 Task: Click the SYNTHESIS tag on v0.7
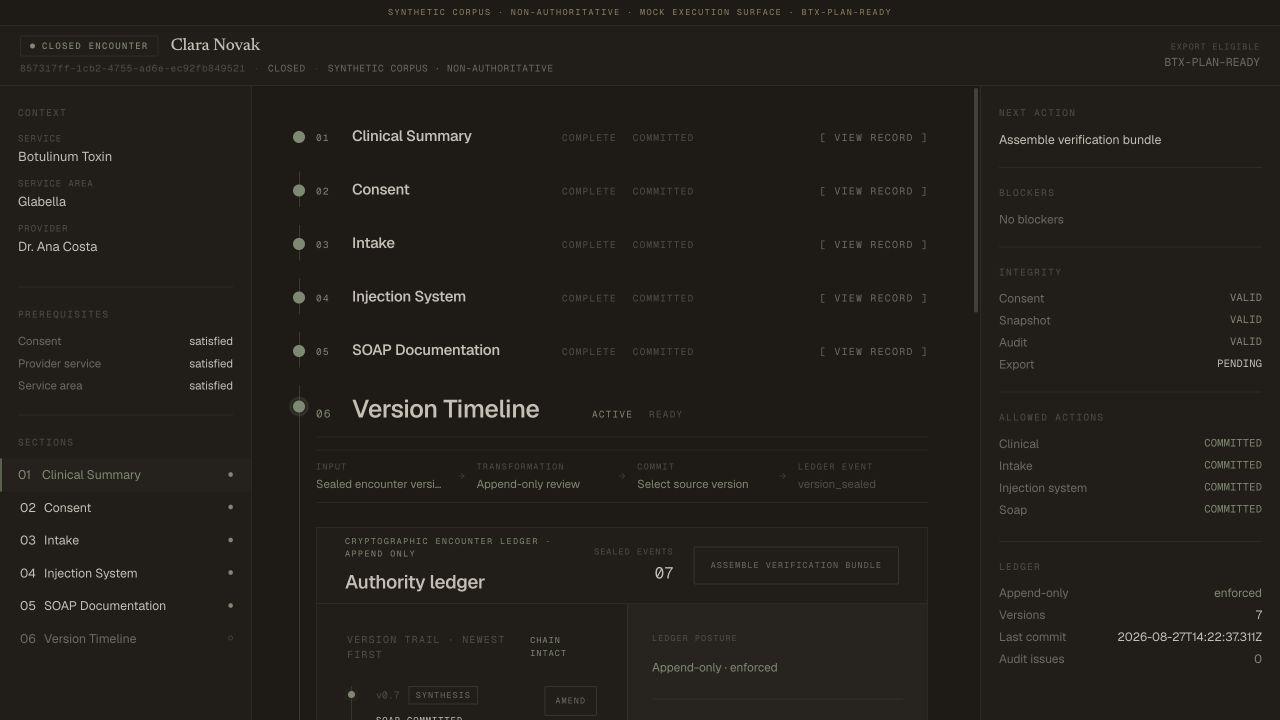(443, 695)
